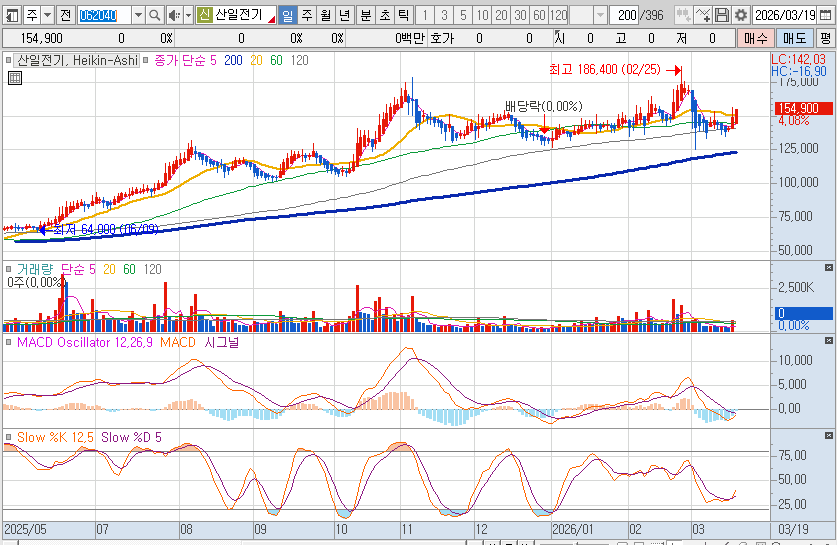
Task: Click the add indicator line icon
Action: click(x=703, y=15)
